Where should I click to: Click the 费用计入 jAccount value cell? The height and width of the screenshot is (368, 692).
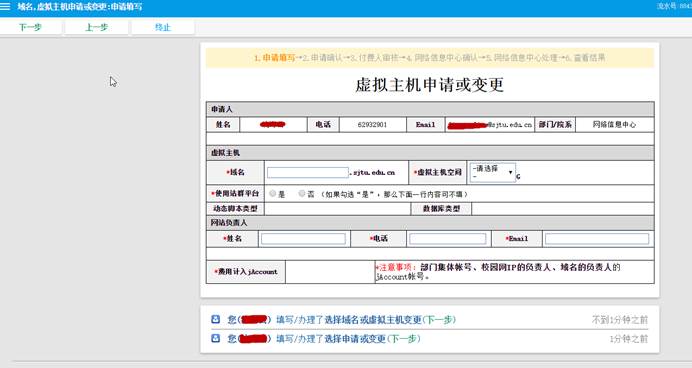pos(330,272)
